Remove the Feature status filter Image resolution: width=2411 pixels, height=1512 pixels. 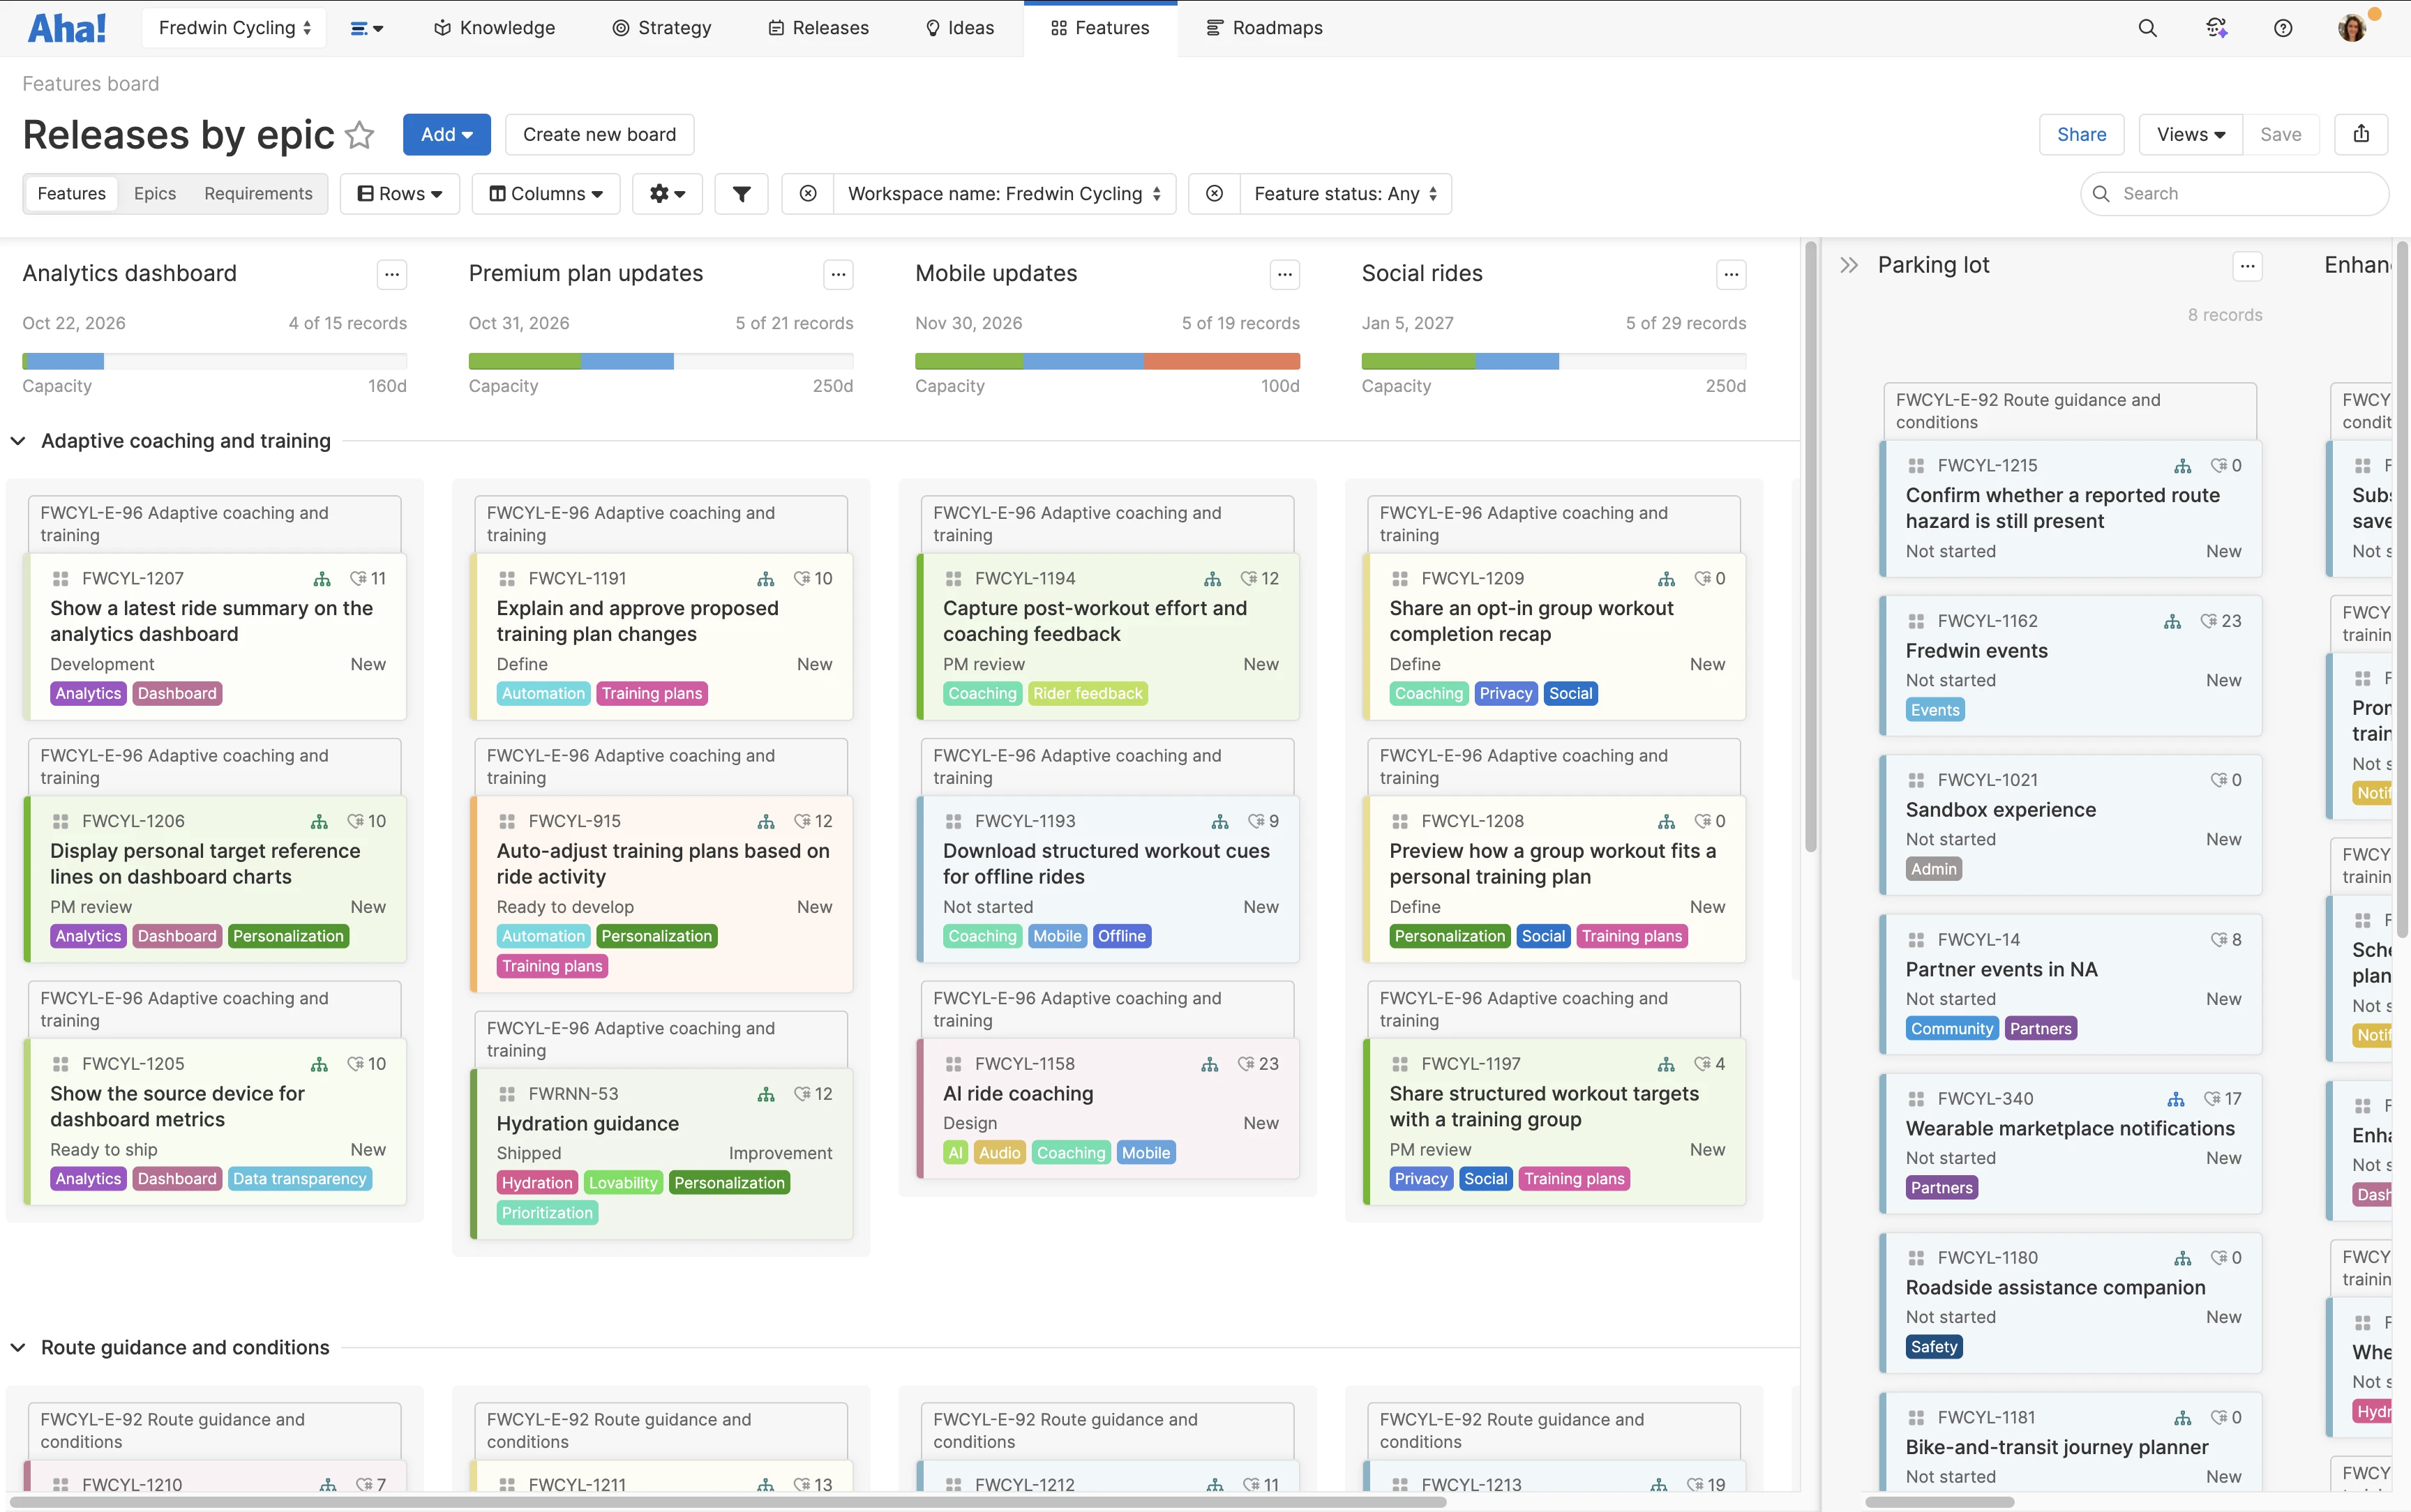[1214, 194]
